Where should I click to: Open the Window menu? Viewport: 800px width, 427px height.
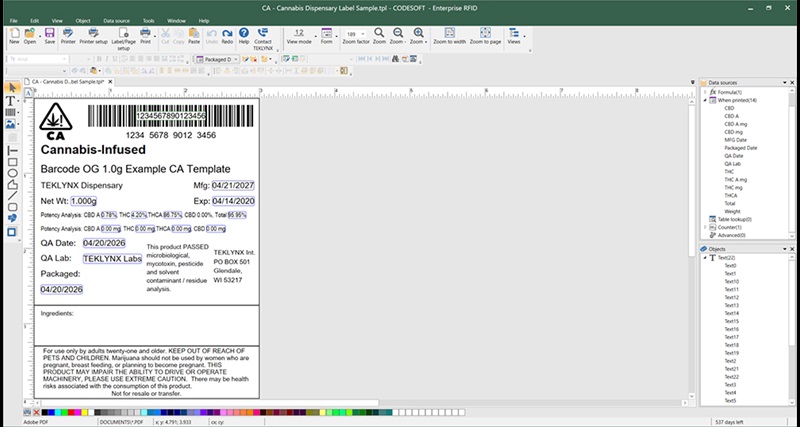(x=177, y=21)
